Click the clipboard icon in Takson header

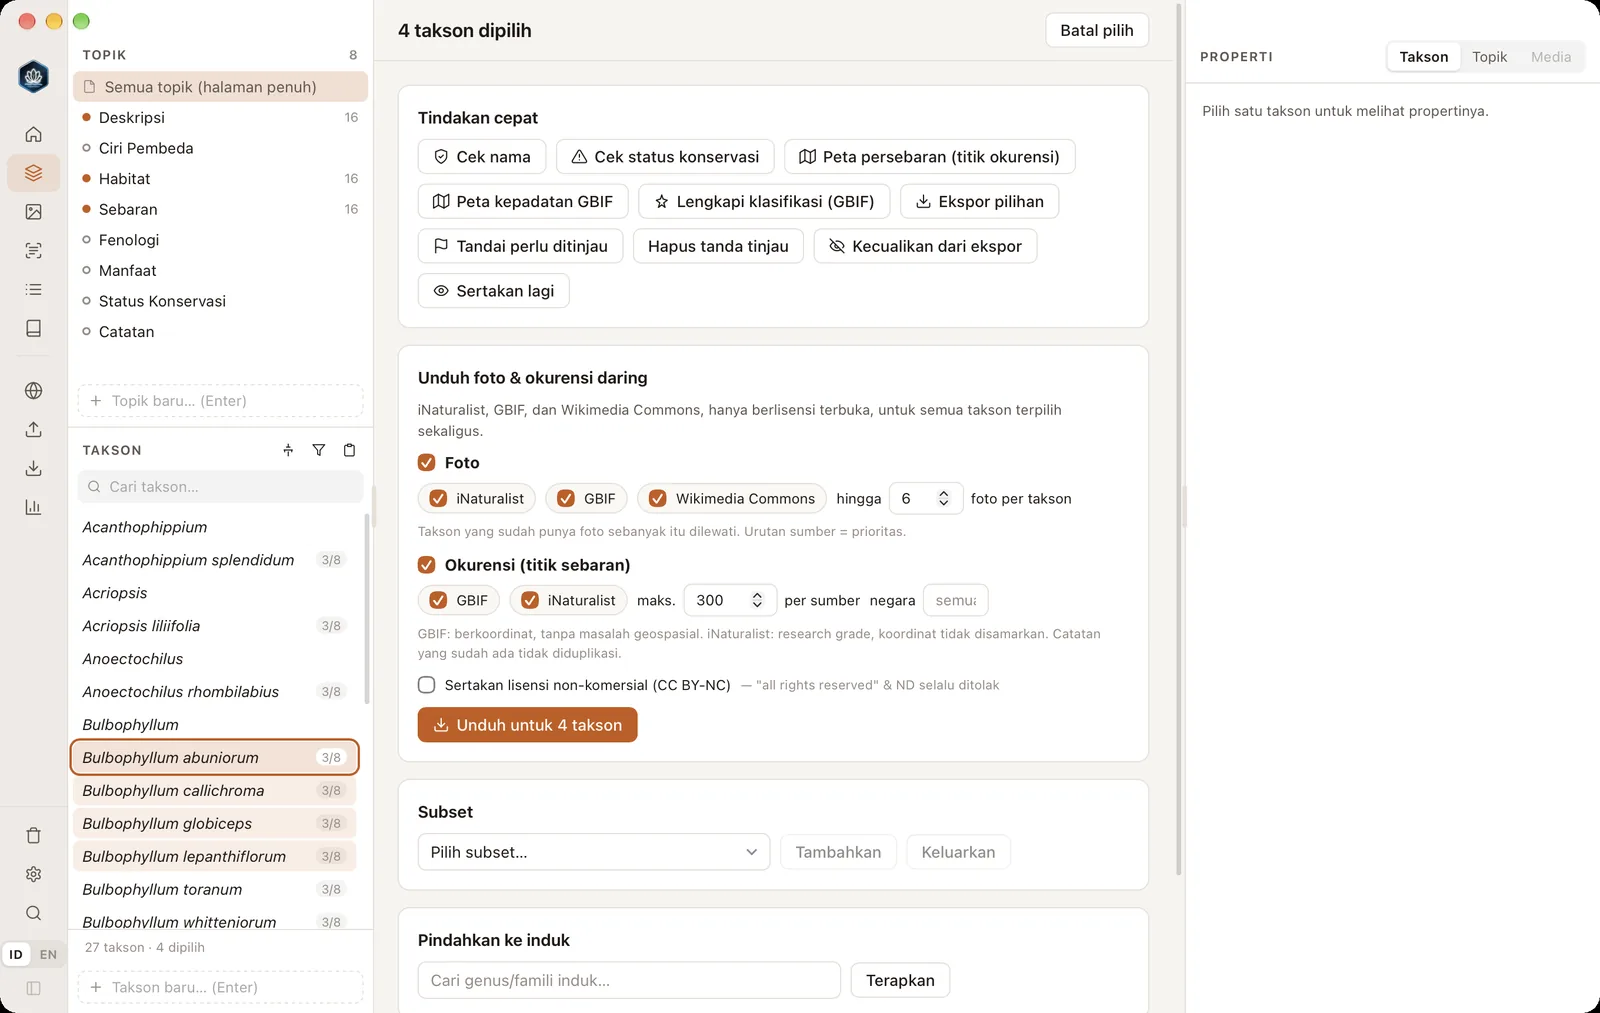[349, 450]
